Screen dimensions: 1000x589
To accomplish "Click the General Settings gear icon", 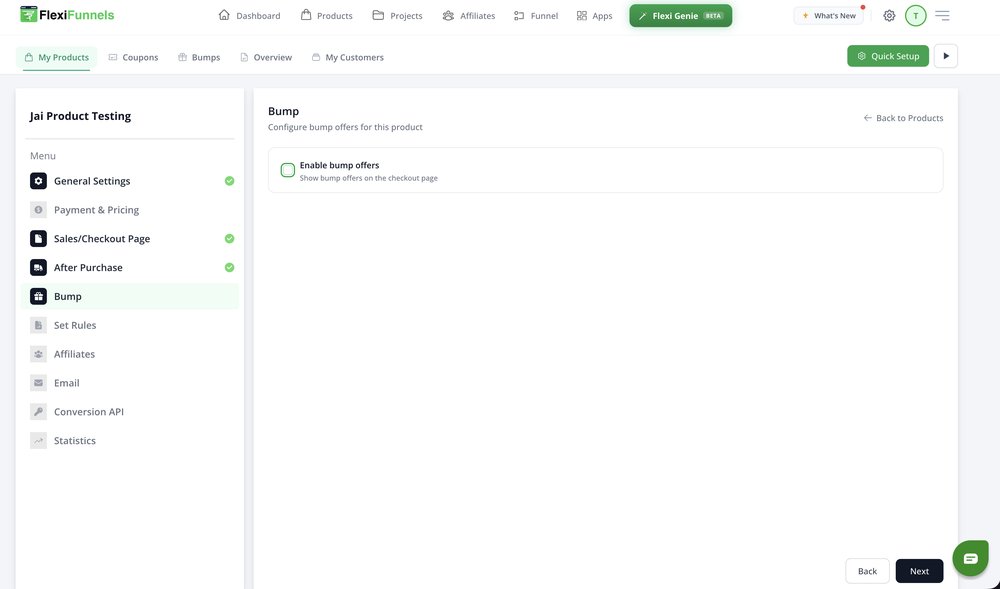I will pos(38,181).
